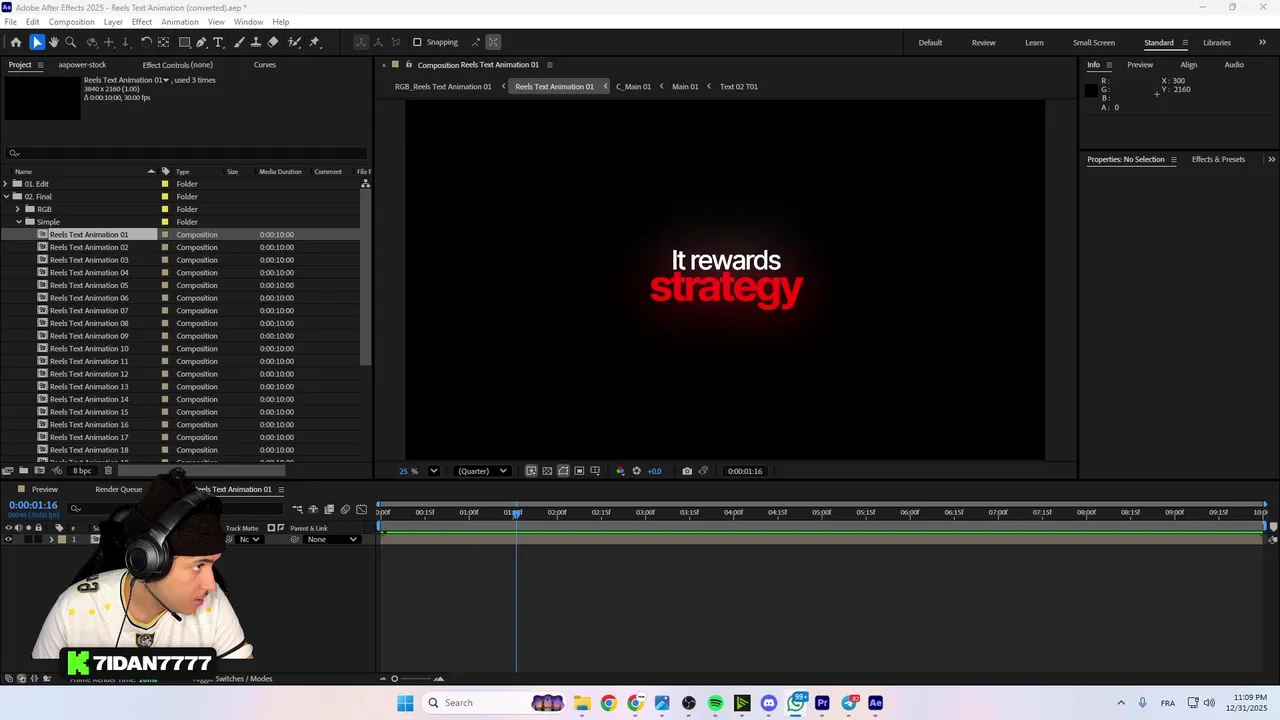Click the Frame Blending enable icon
Screen dimensions: 1280x720
click(x=329, y=510)
